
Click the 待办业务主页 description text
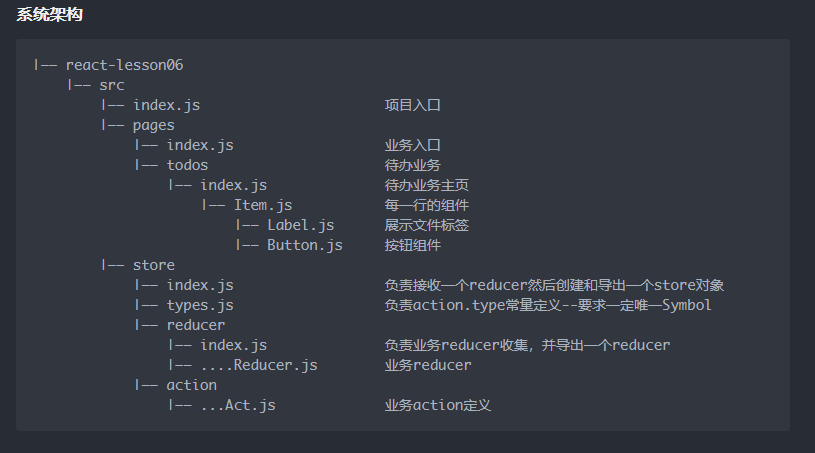point(427,185)
